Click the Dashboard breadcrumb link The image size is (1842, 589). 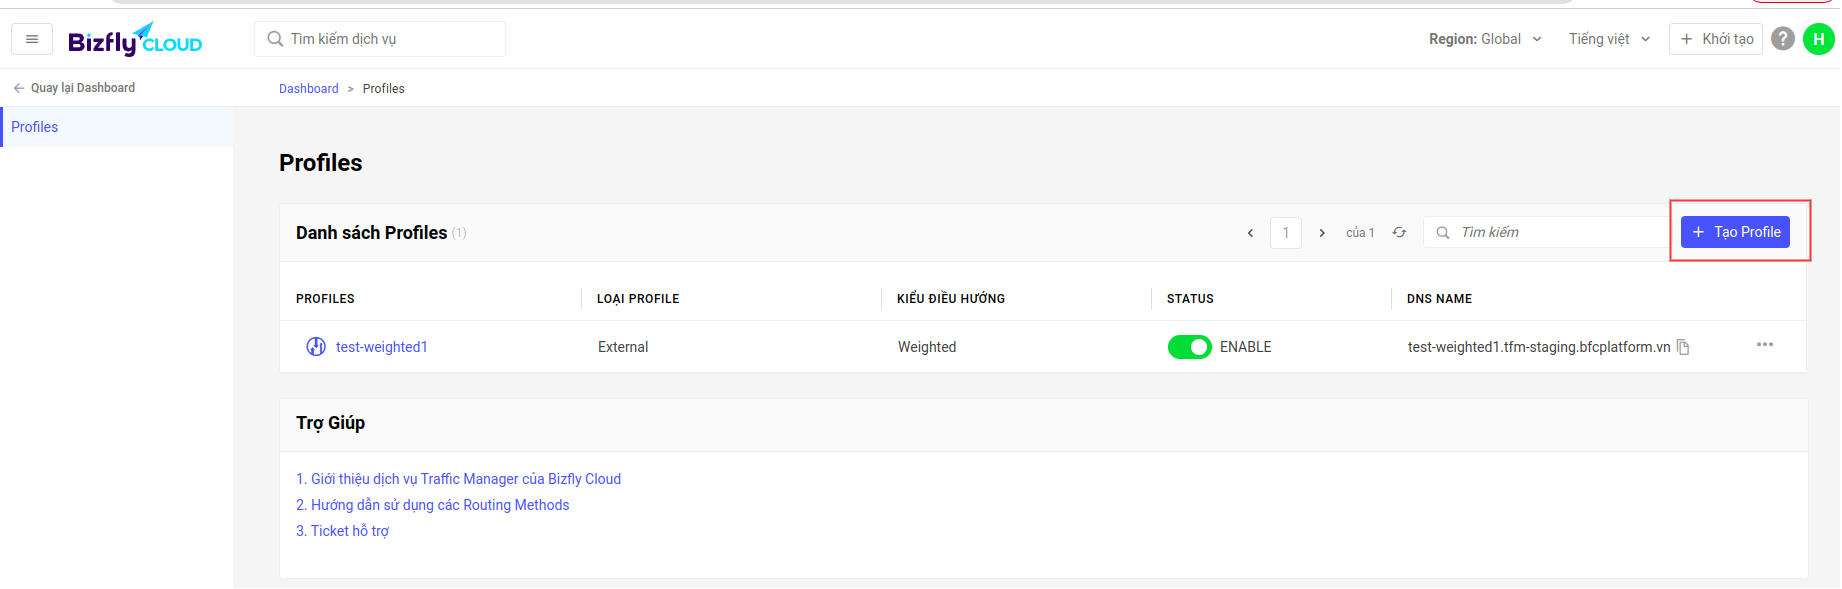click(308, 89)
